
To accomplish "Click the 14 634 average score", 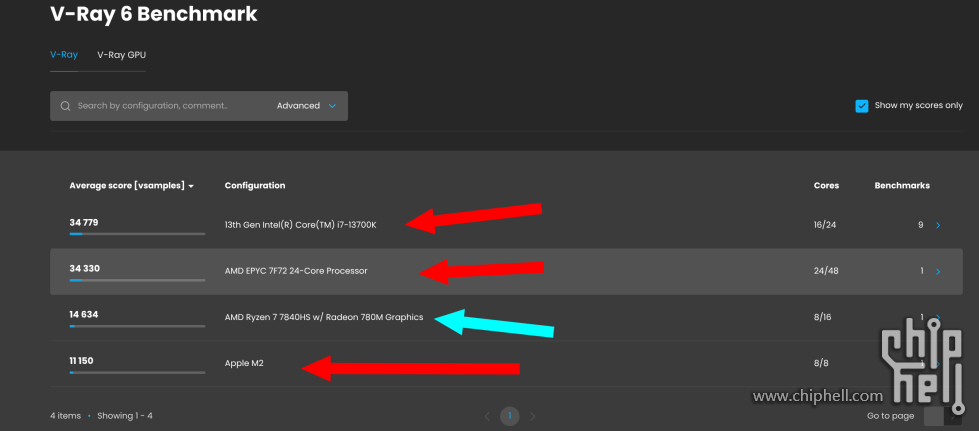I will click(x=84, y=314).
